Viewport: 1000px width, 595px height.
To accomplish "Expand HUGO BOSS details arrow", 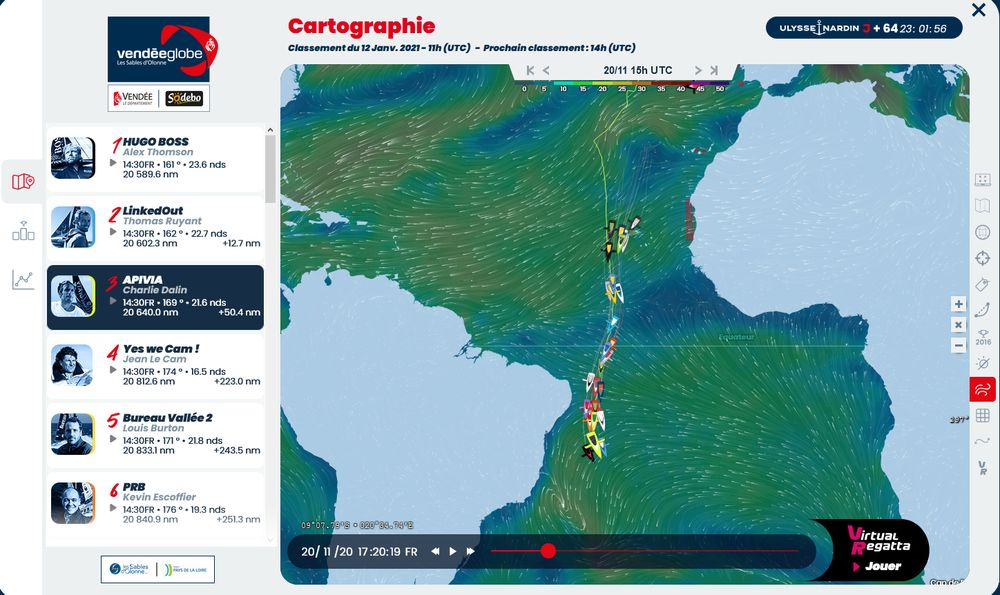I will tap(113, 163).
